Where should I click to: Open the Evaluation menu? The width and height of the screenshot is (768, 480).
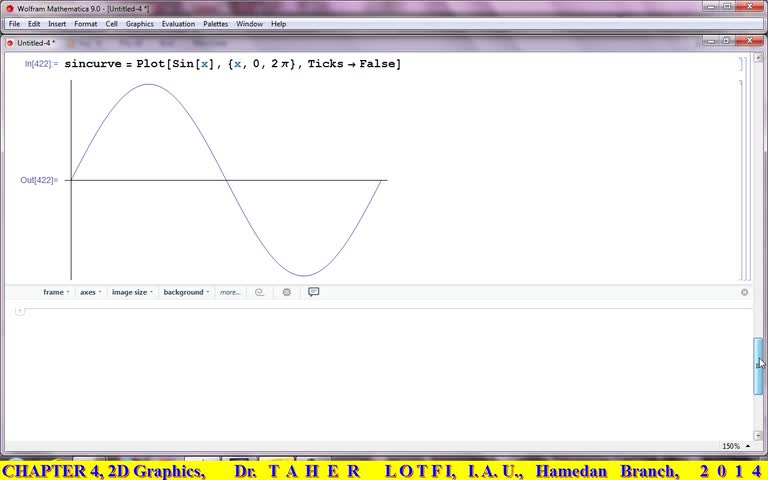(x=178, y=24)
